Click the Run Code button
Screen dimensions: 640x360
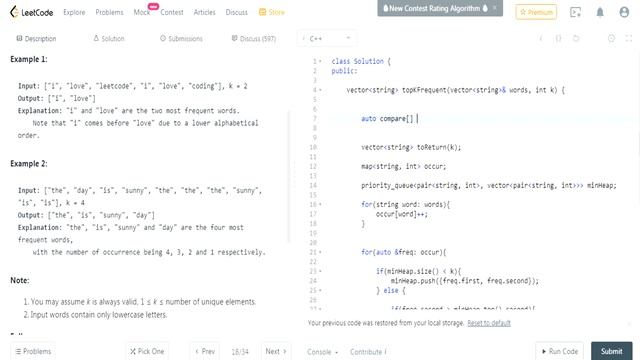(x=560, y=351)
